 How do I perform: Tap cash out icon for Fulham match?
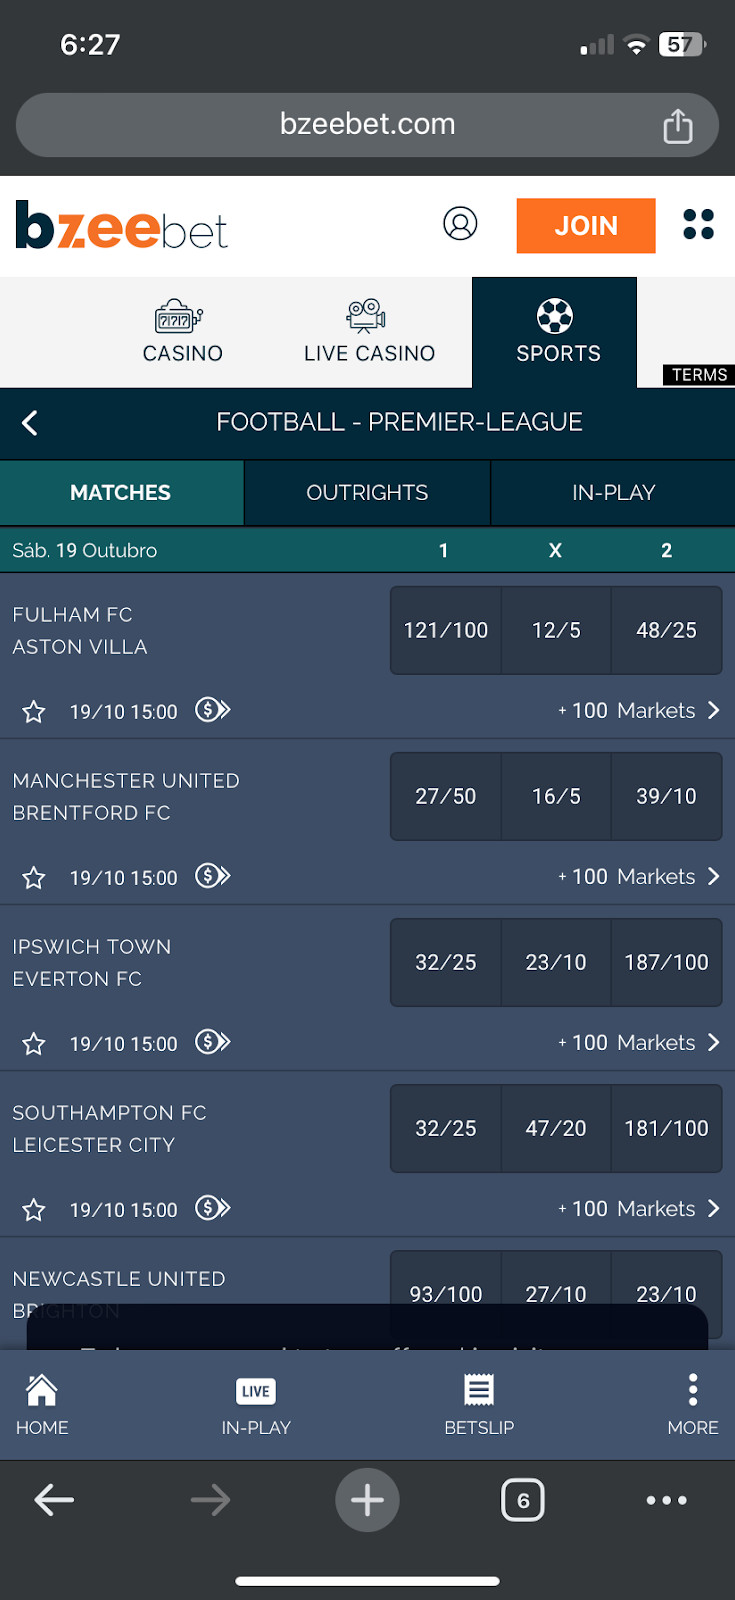(212, 710)
